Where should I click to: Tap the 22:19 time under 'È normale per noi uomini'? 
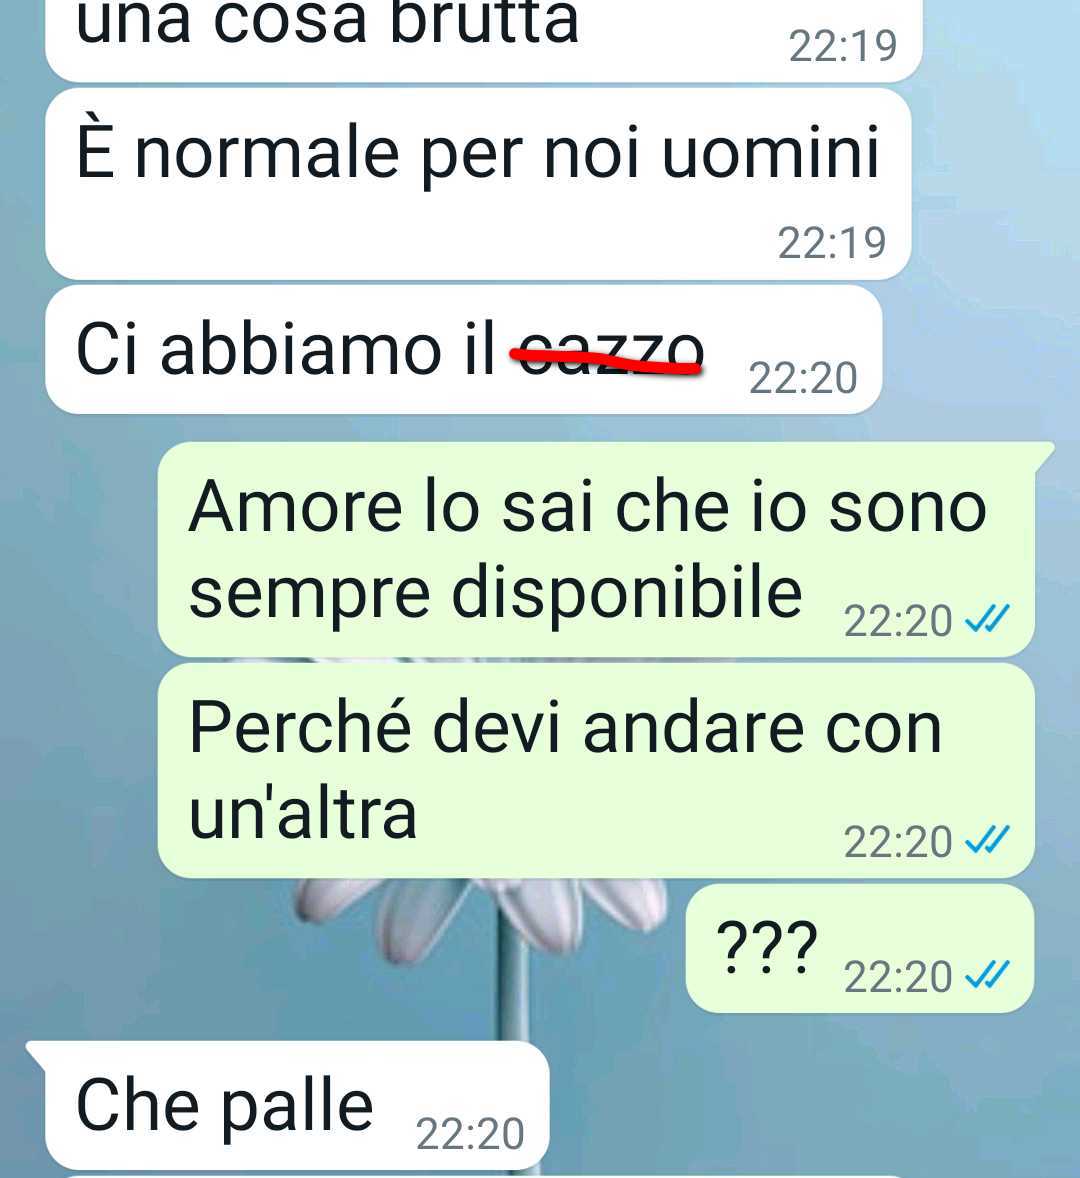[x=832, y=243]
